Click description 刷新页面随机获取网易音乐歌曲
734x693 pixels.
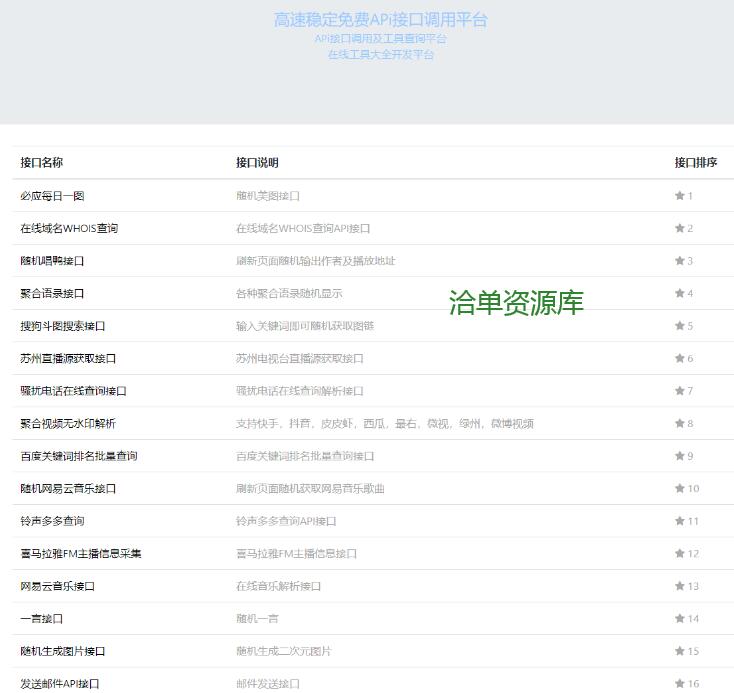pos(310,489)
